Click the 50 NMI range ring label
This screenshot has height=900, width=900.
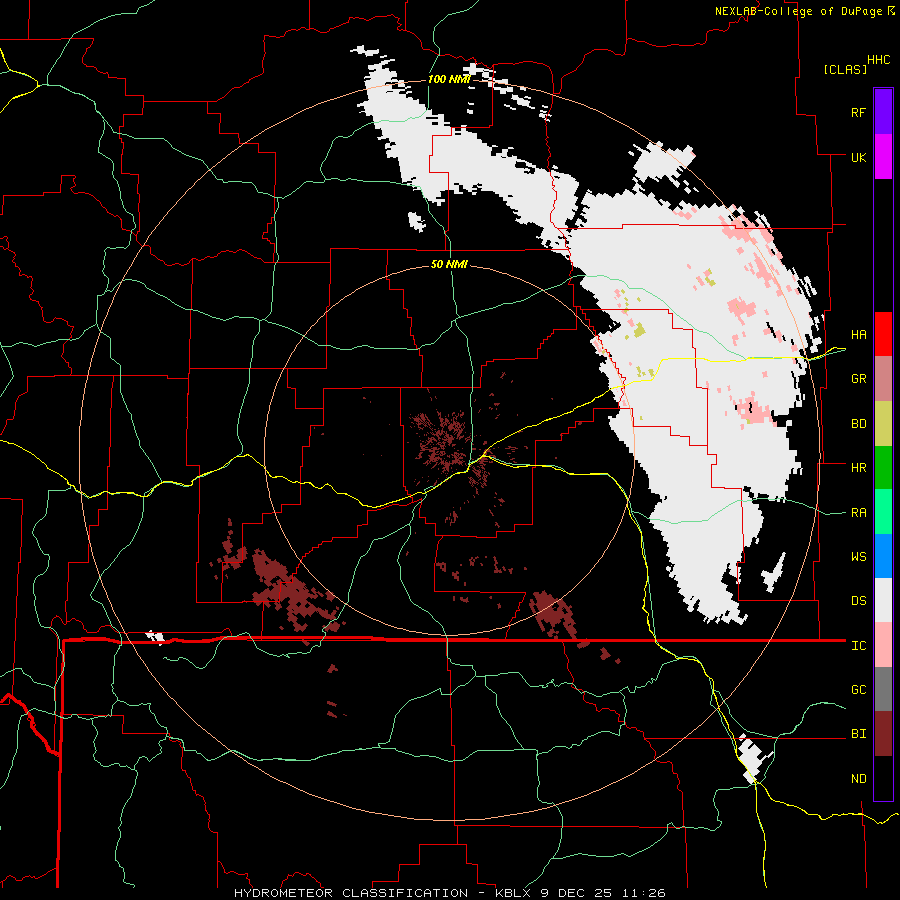[x=449, y=264]
